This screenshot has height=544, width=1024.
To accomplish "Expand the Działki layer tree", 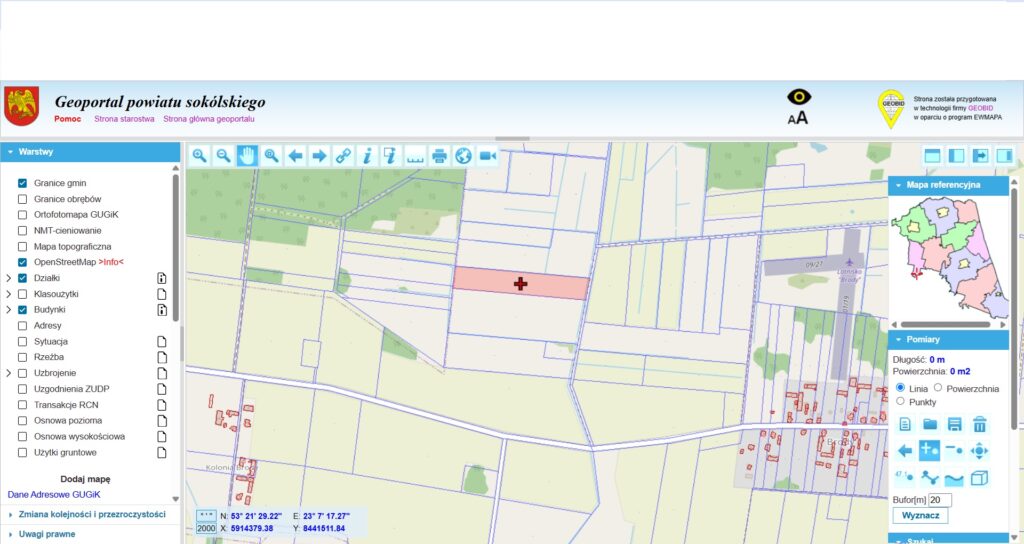I will [9, 278].
